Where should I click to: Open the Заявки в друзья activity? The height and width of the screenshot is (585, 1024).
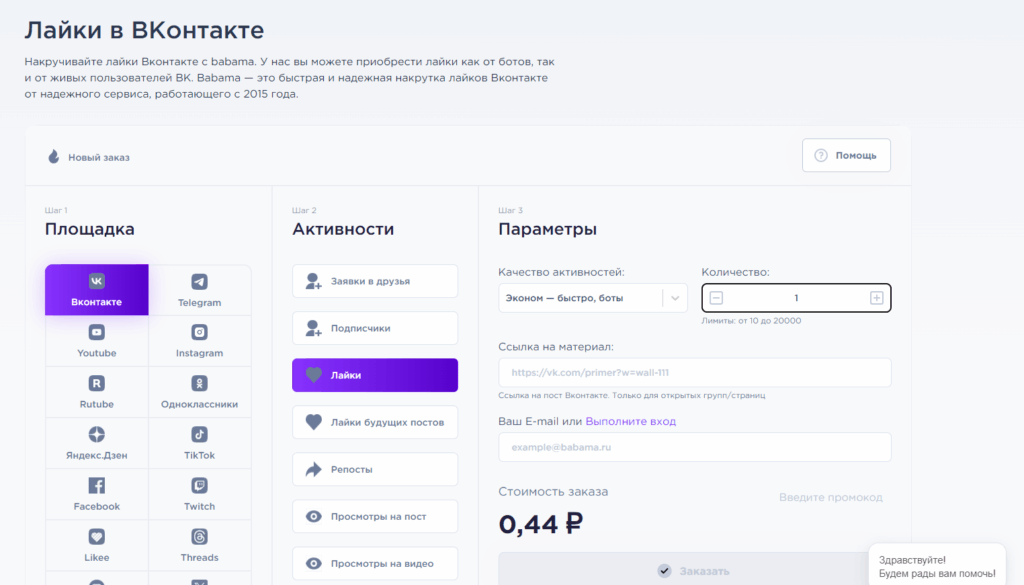(375, 281)
